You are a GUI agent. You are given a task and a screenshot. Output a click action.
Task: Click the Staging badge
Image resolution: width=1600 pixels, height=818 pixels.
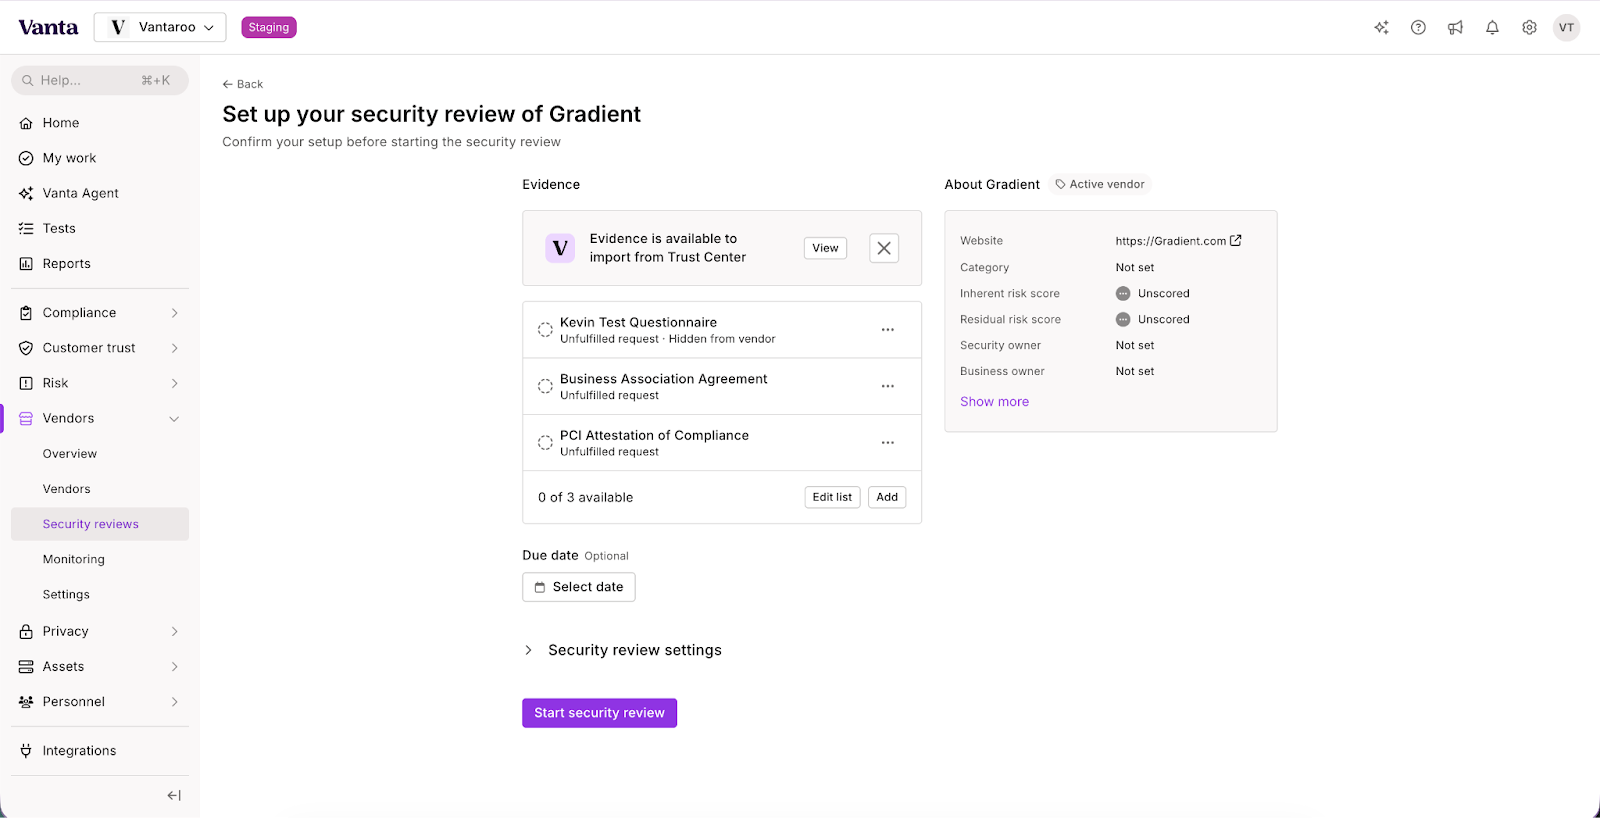pyautogui.click(x=269, y=27)
